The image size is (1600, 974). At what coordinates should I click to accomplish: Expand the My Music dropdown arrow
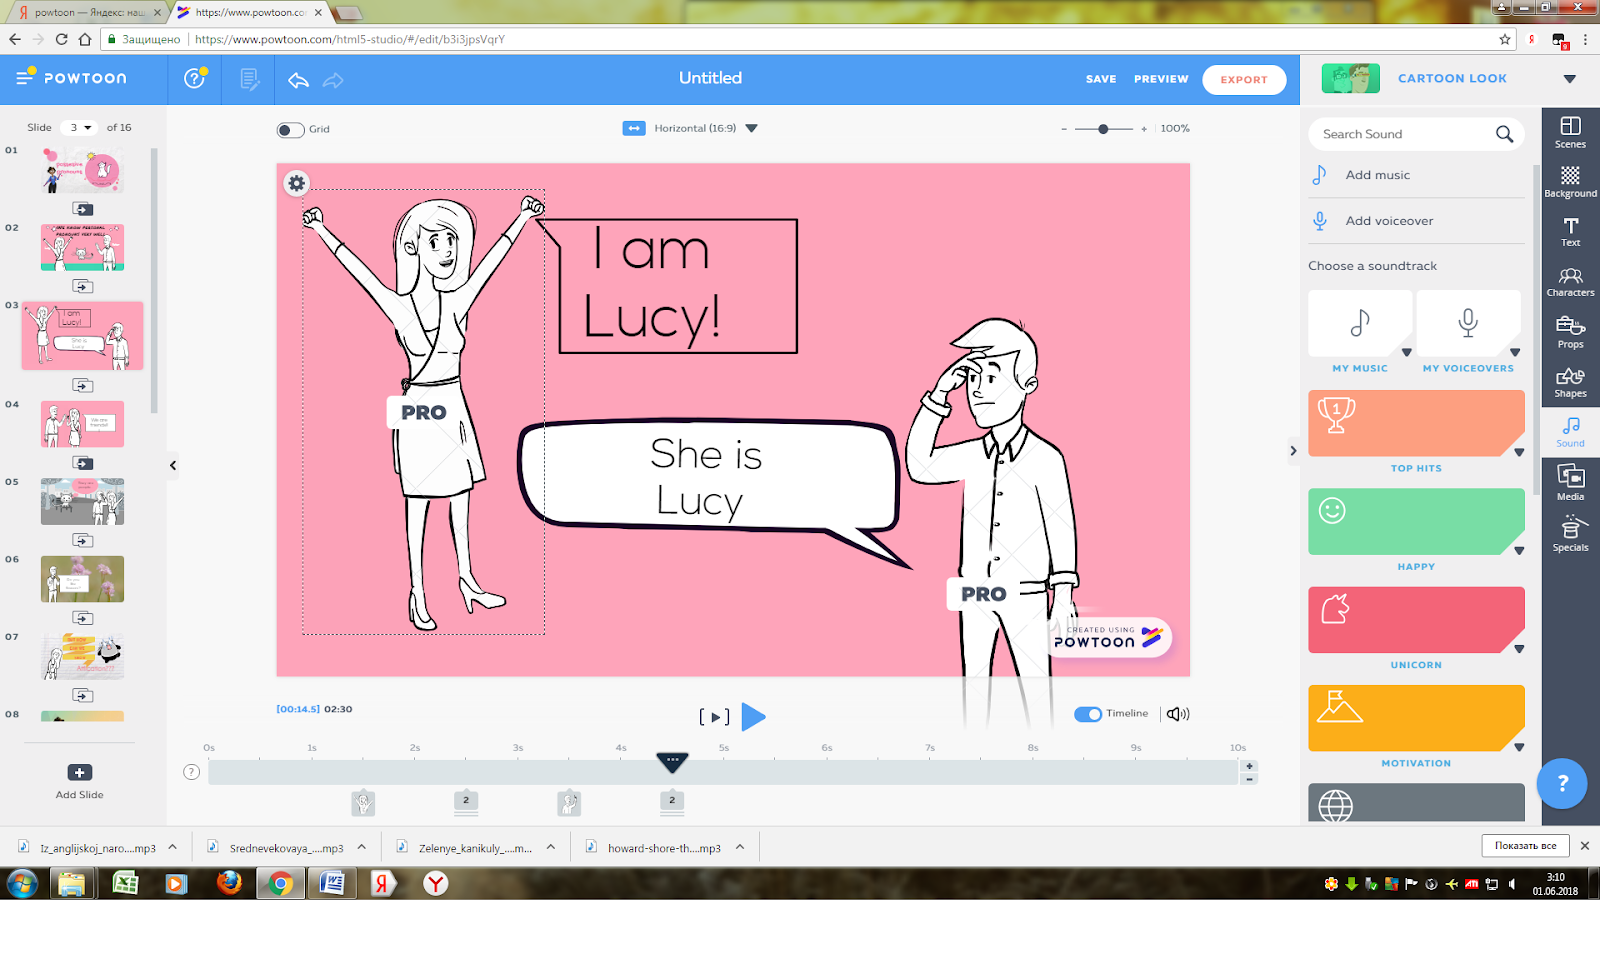coord(1406,352)
